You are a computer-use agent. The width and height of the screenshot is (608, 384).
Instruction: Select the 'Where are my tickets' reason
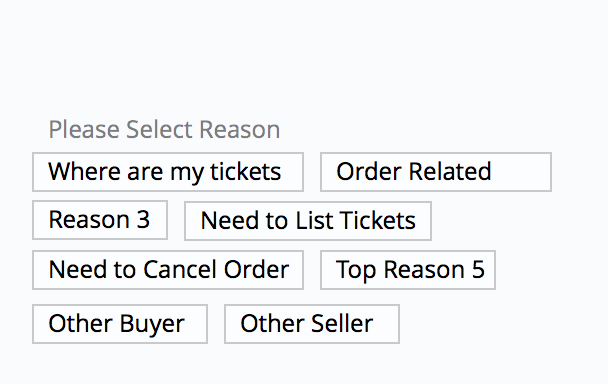pos(168,172)
